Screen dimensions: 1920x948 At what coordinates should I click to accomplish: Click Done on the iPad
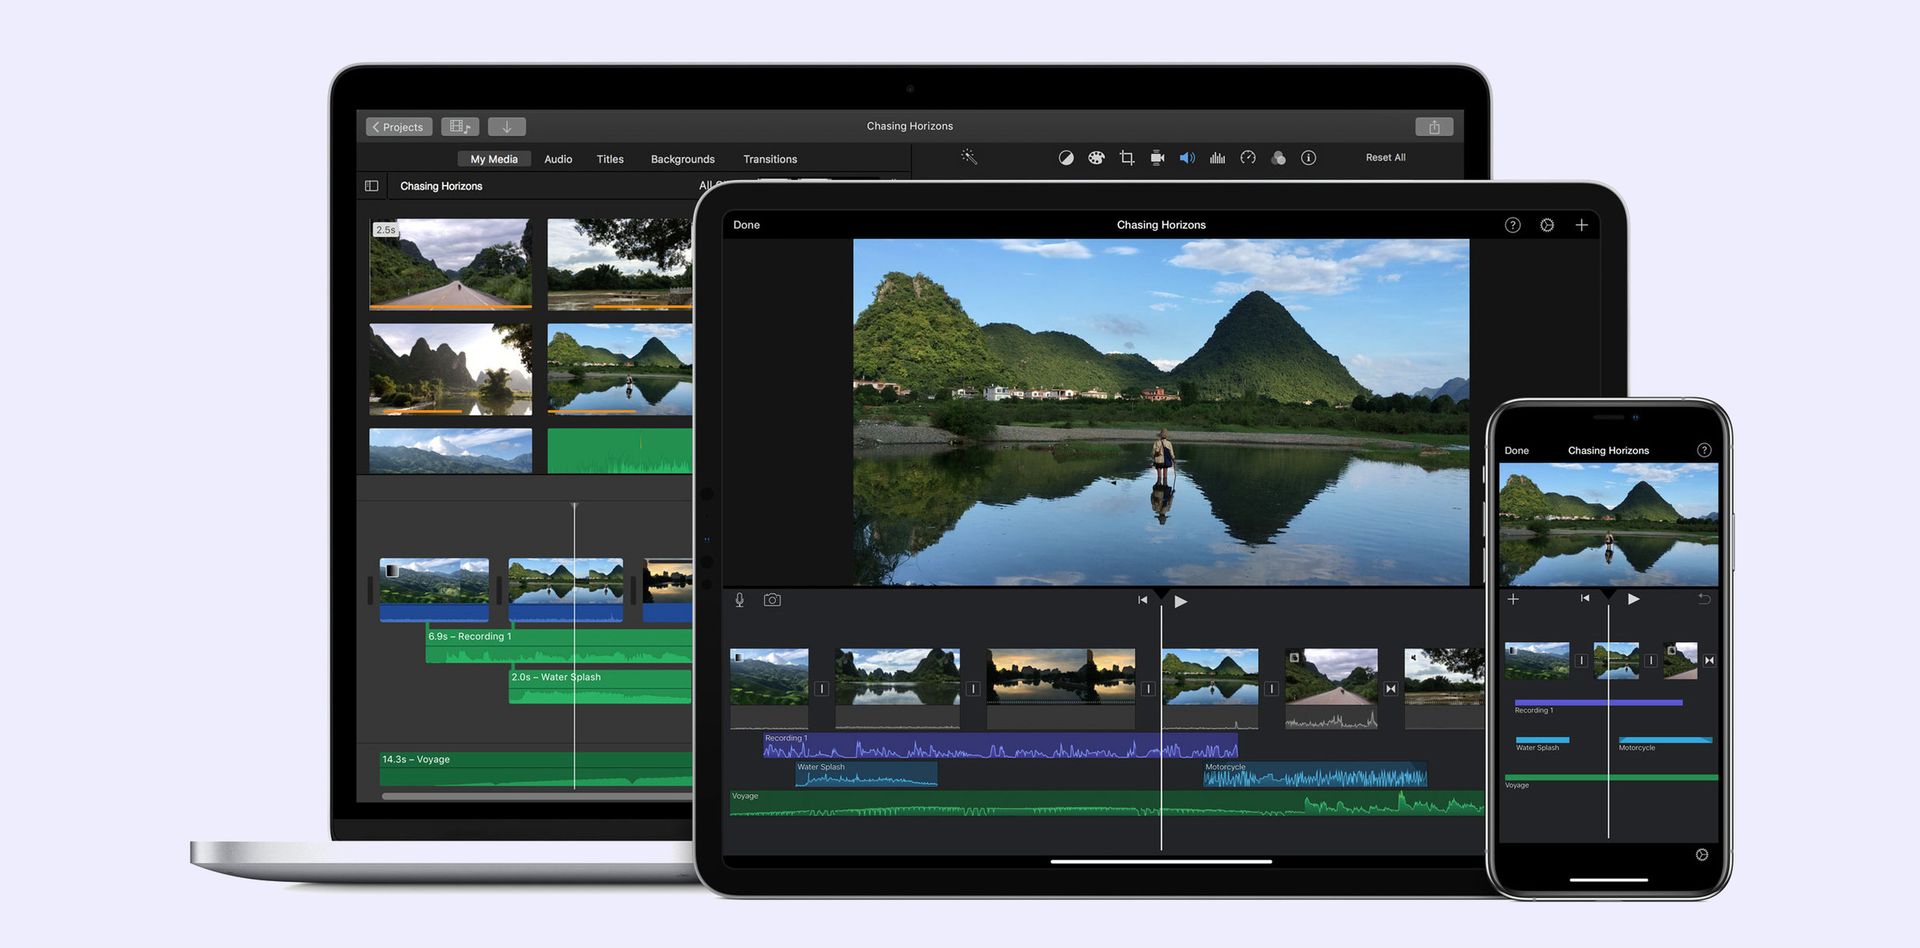746,225
